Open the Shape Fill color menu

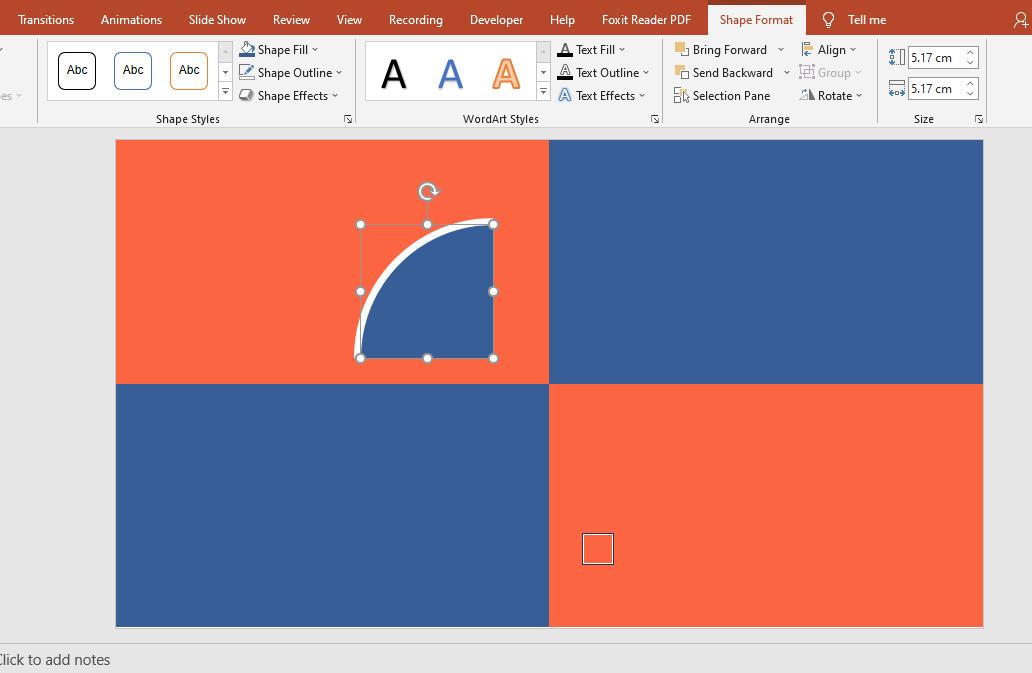[x=281, y=48]
